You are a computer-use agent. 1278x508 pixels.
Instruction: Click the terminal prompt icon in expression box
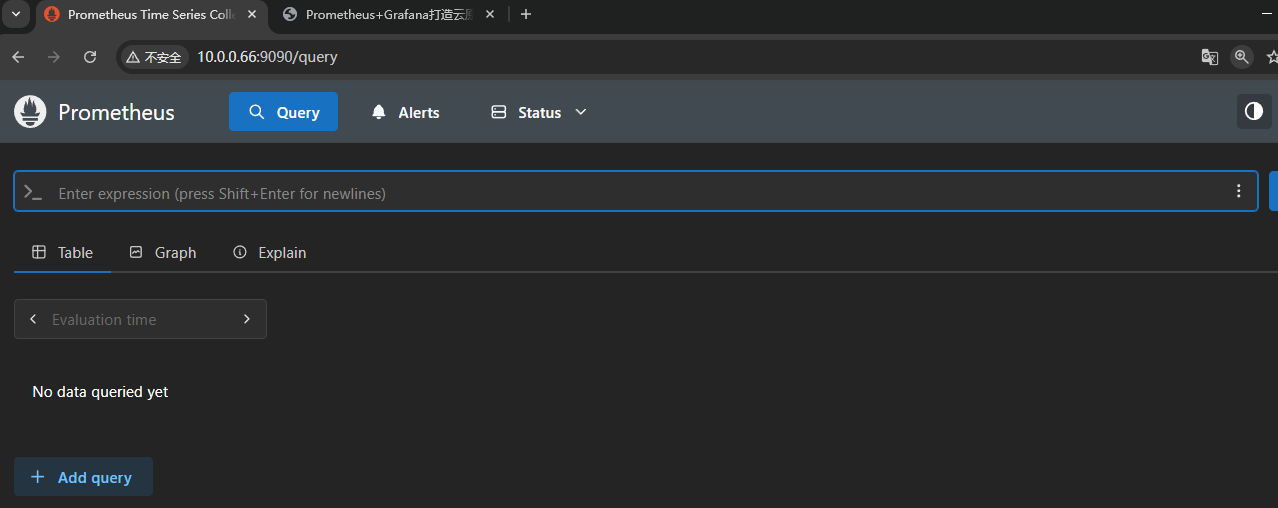coord(33,192)
